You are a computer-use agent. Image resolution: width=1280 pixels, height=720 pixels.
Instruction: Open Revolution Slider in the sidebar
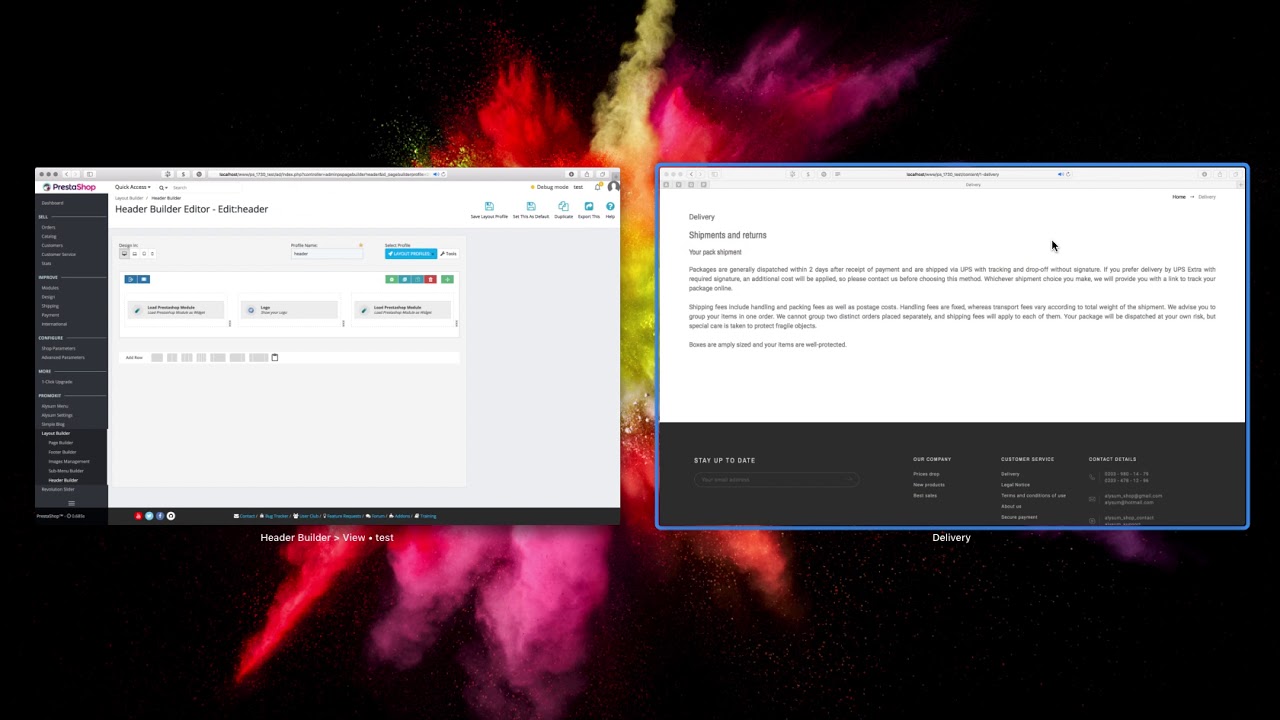58,489
